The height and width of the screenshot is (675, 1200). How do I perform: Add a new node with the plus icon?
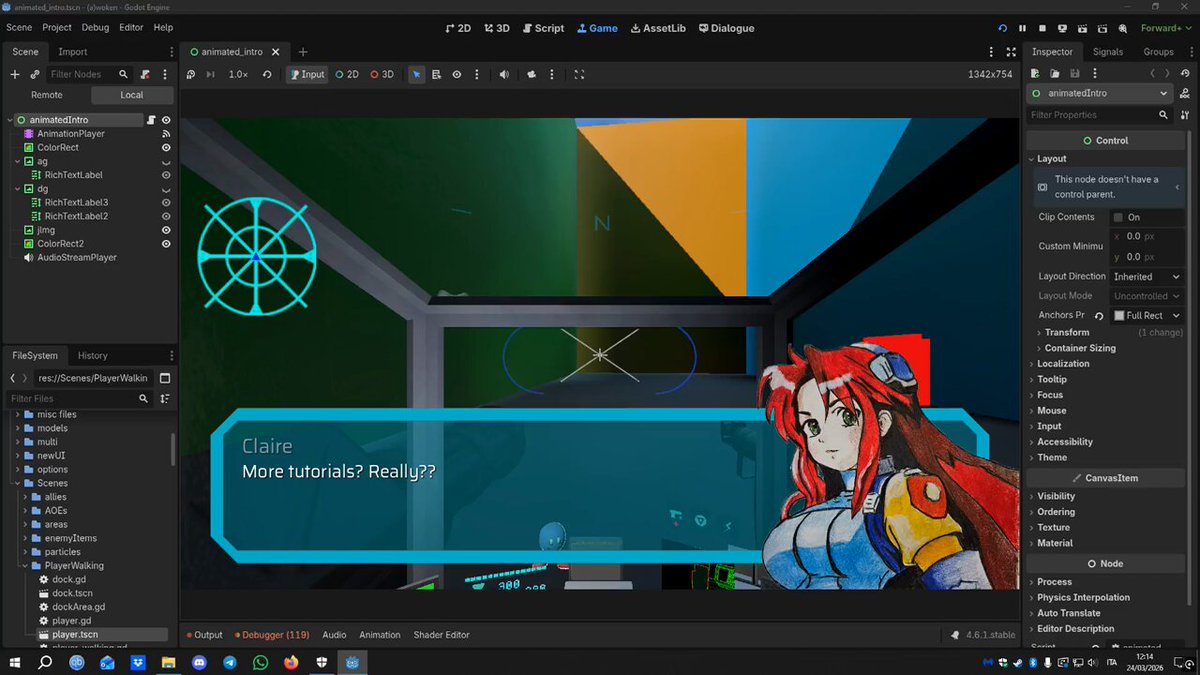coord(15,74)
